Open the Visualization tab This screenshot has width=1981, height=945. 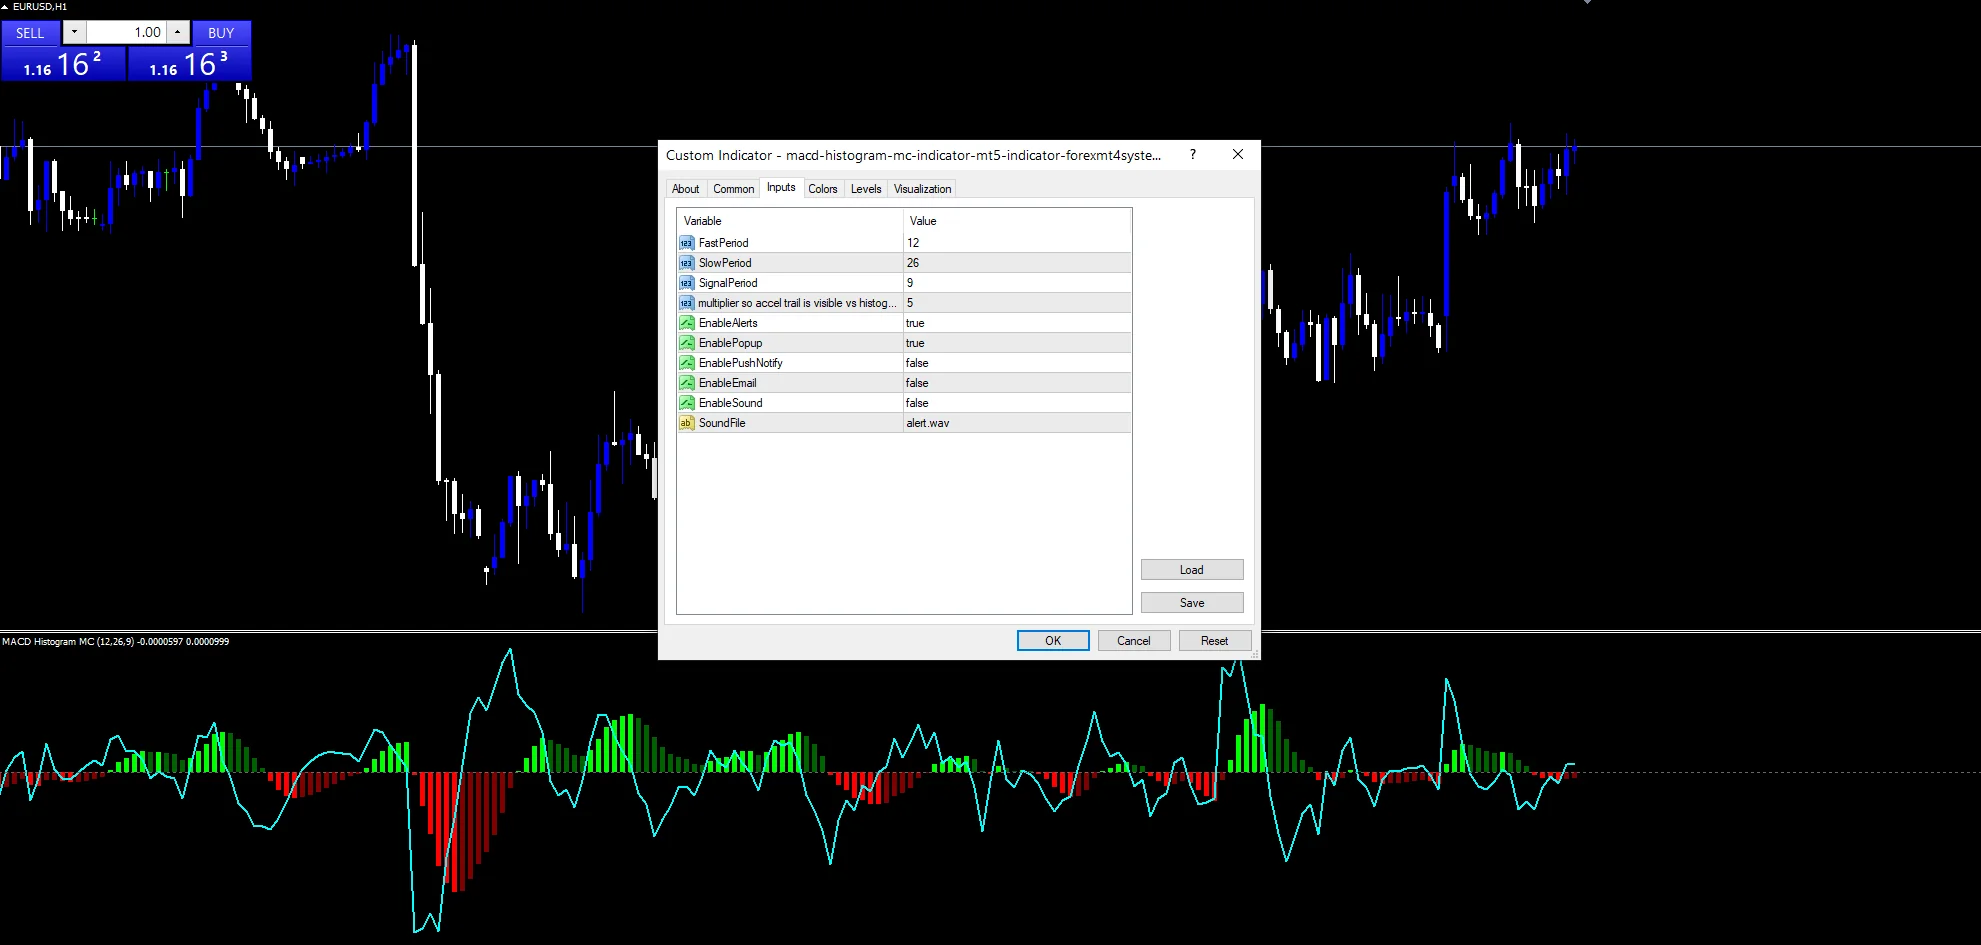pos(923,189)
